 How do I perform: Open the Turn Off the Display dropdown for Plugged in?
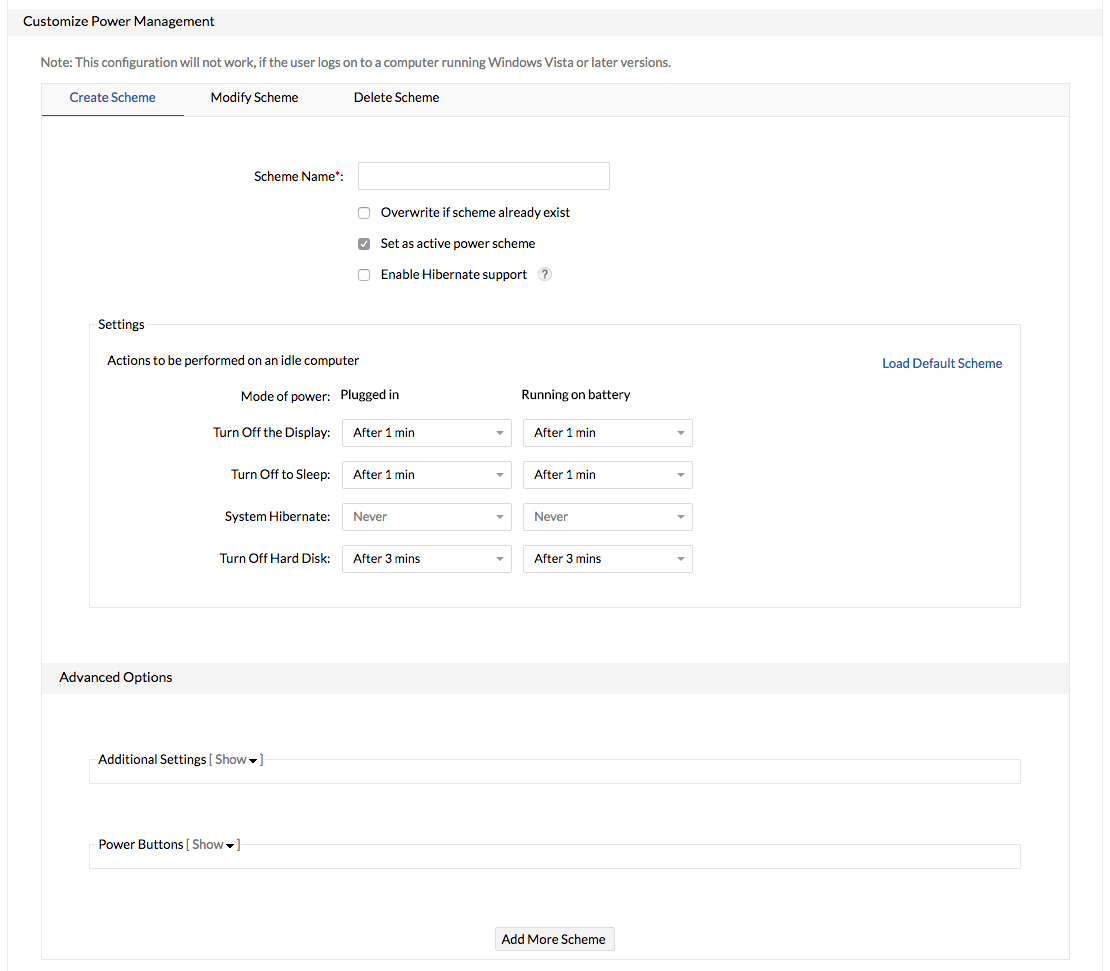pos(427,432)
